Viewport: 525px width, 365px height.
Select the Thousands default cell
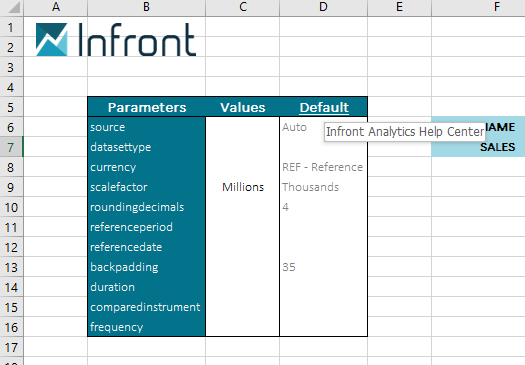tap(323, 187)
